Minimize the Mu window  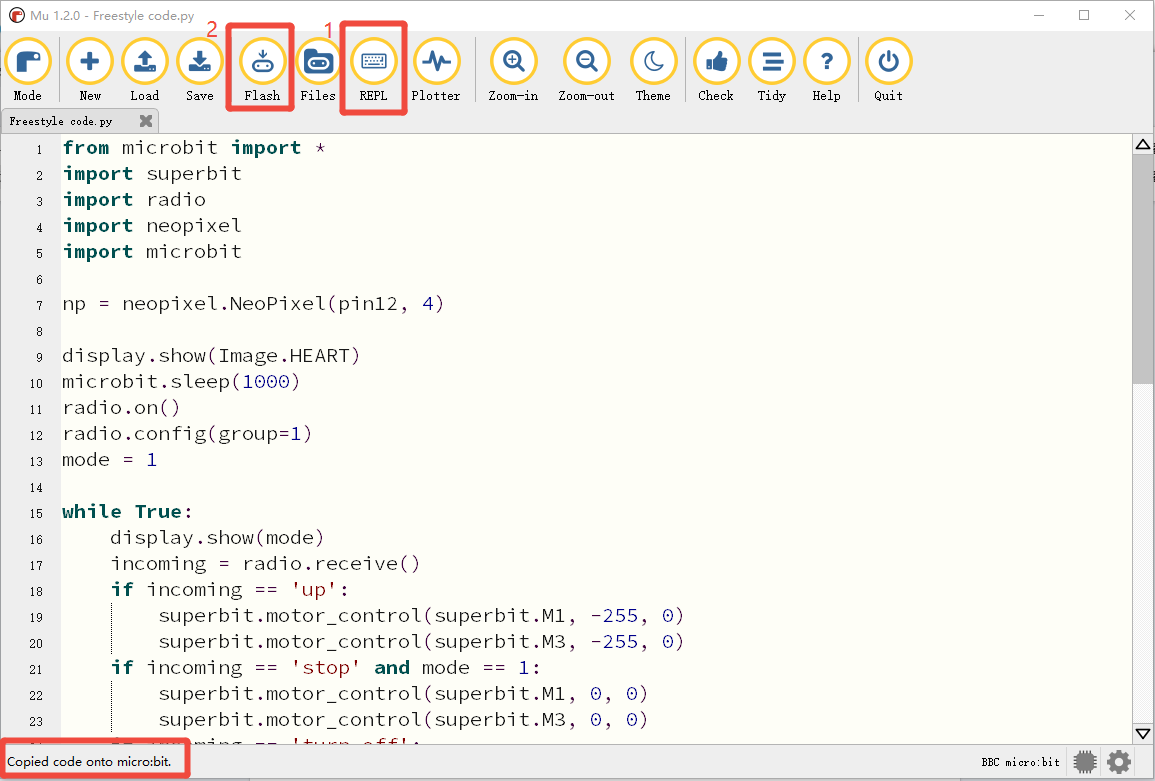[1039, 15]
